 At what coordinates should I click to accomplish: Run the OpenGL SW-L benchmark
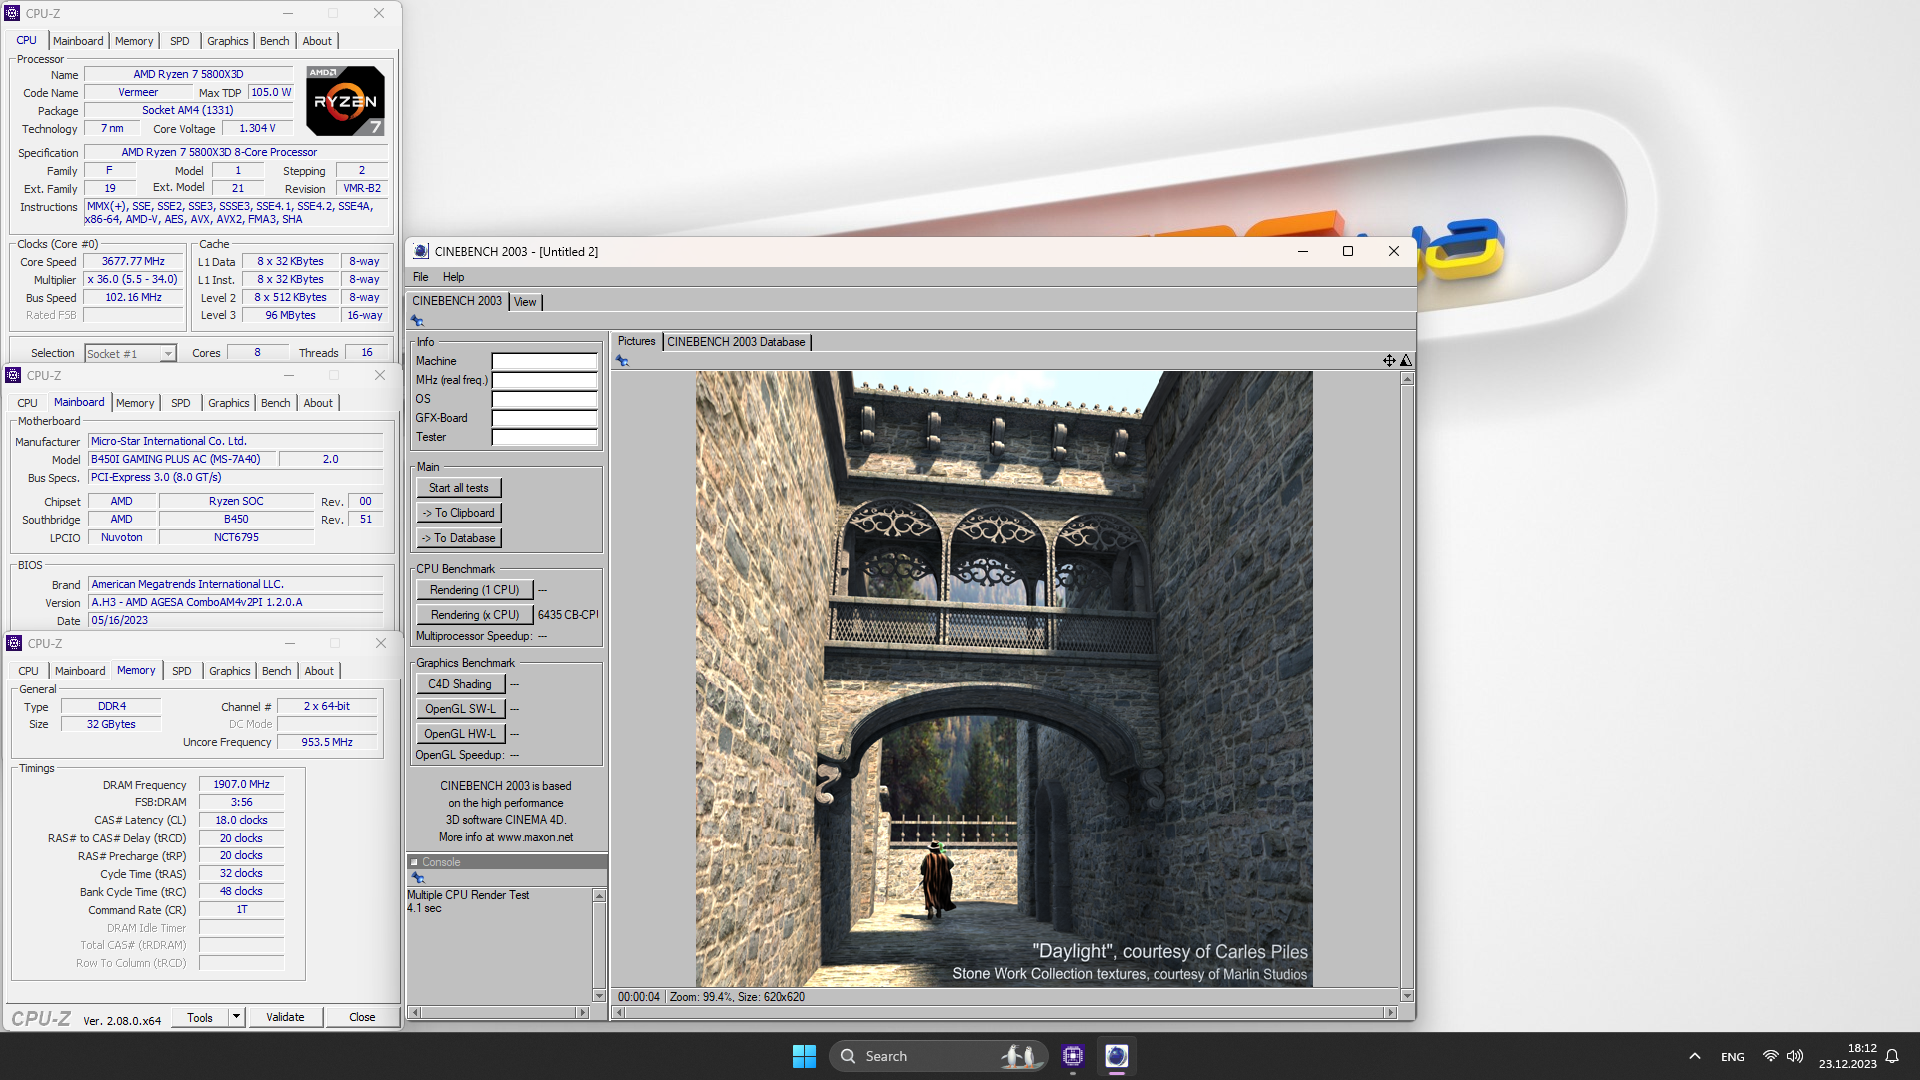(x=460, y=709)
